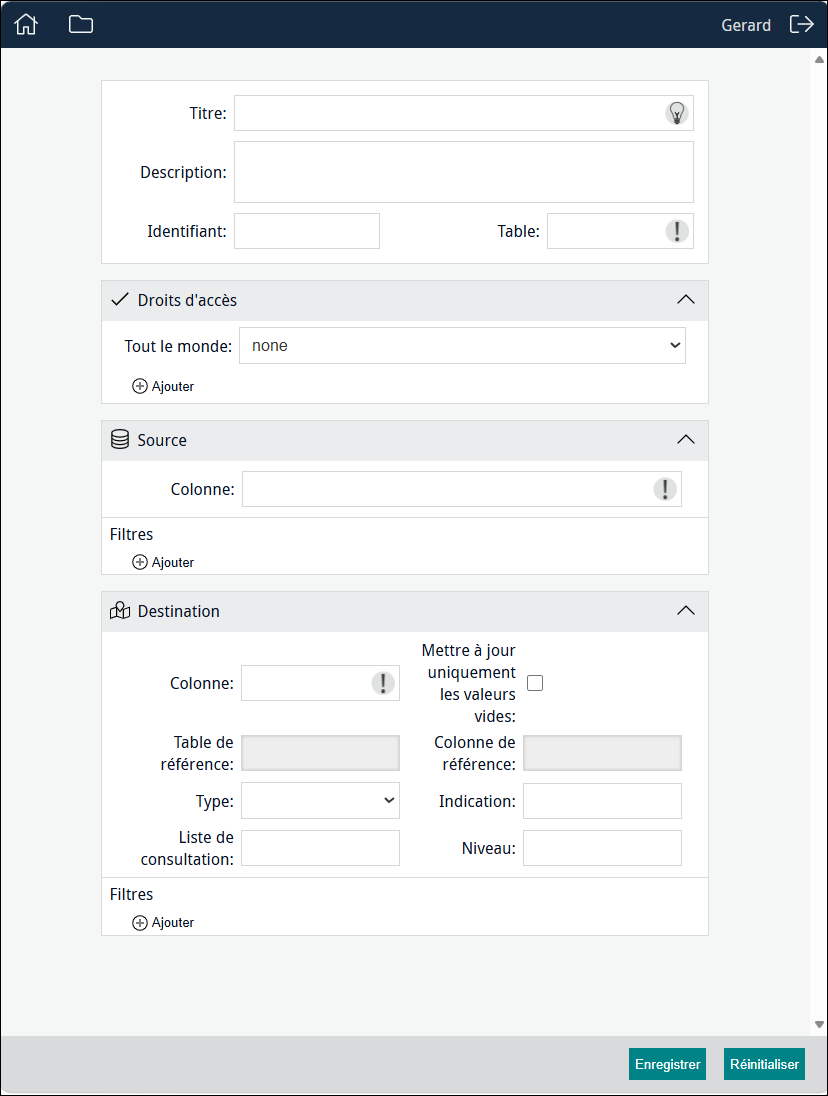The width and height of the screenshot is (828, 1096).
Task: Click the exclamation icon in Table field
Action: point(676,231)
